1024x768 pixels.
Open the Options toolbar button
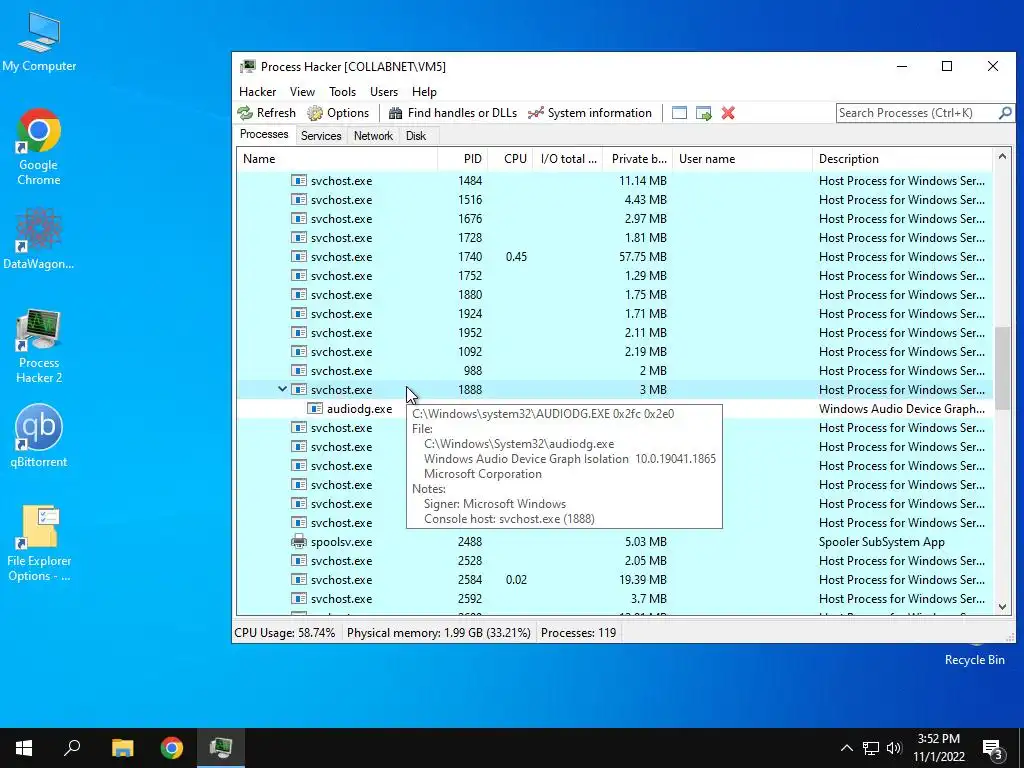pos(338,113)
